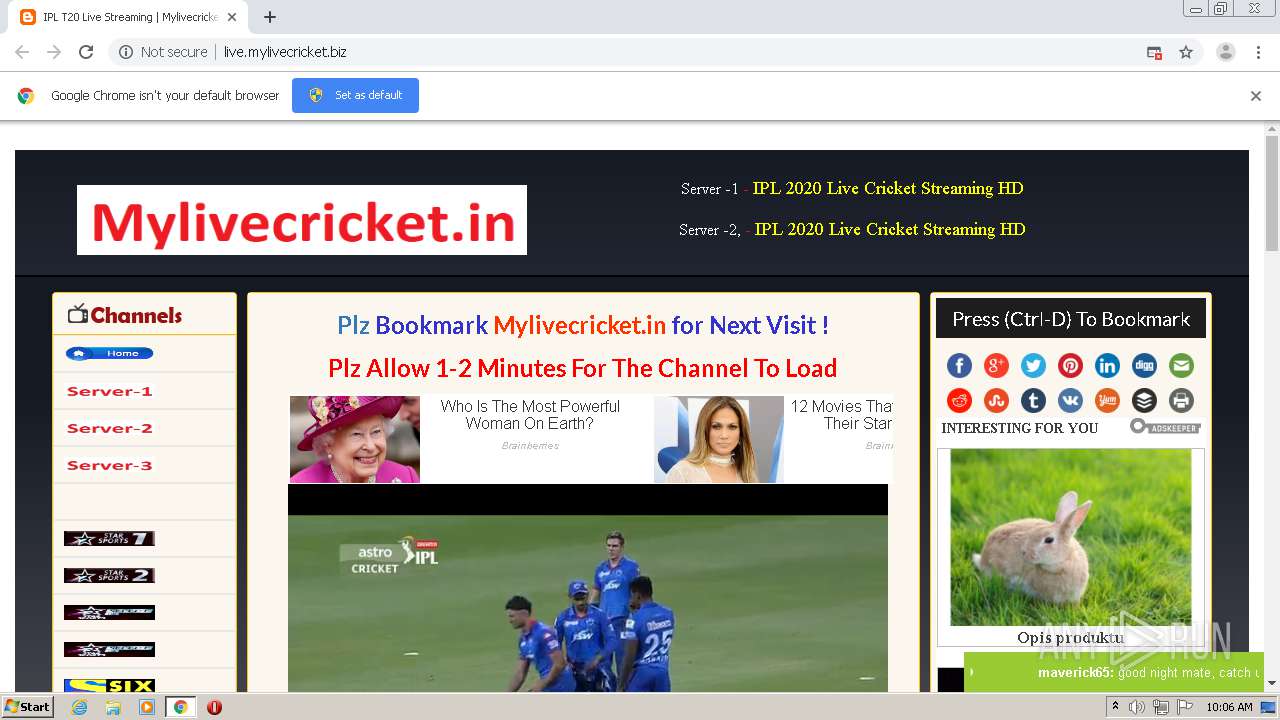Click the Yummly share icon

click(1107, 401)
